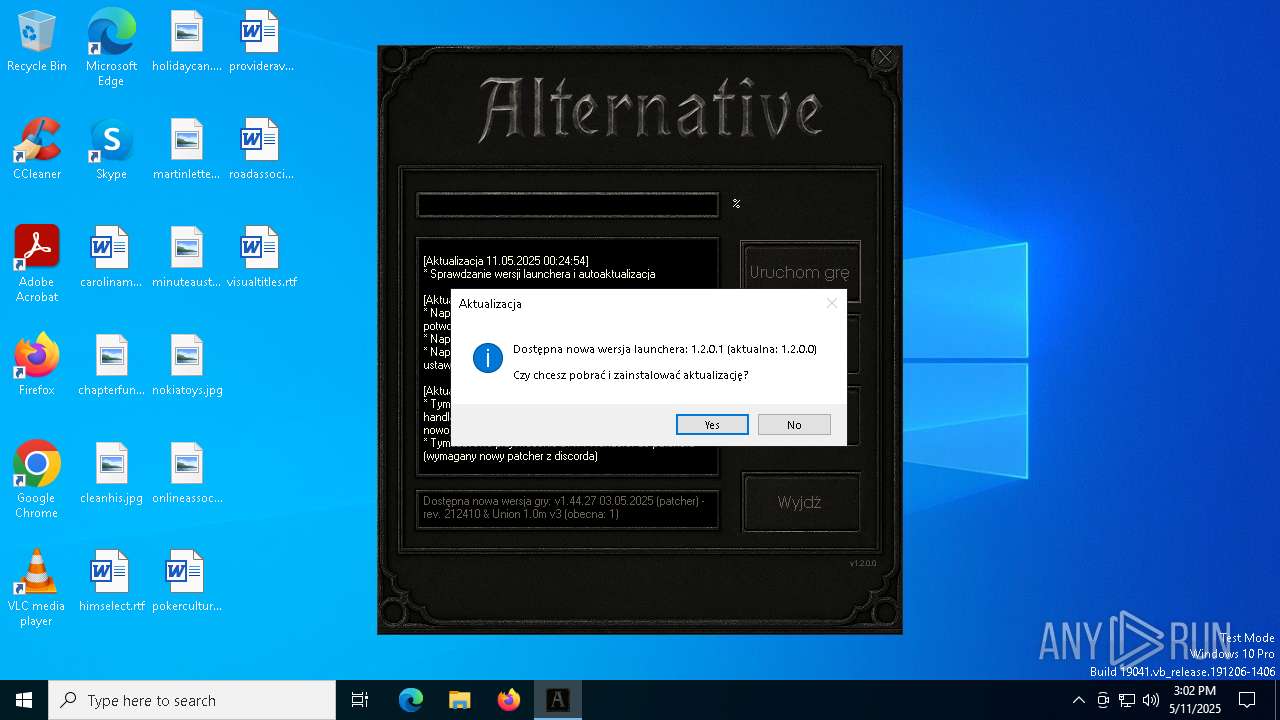
Task: Open Adobe Acrobat desktop shortcut
Action: [37, 264]
